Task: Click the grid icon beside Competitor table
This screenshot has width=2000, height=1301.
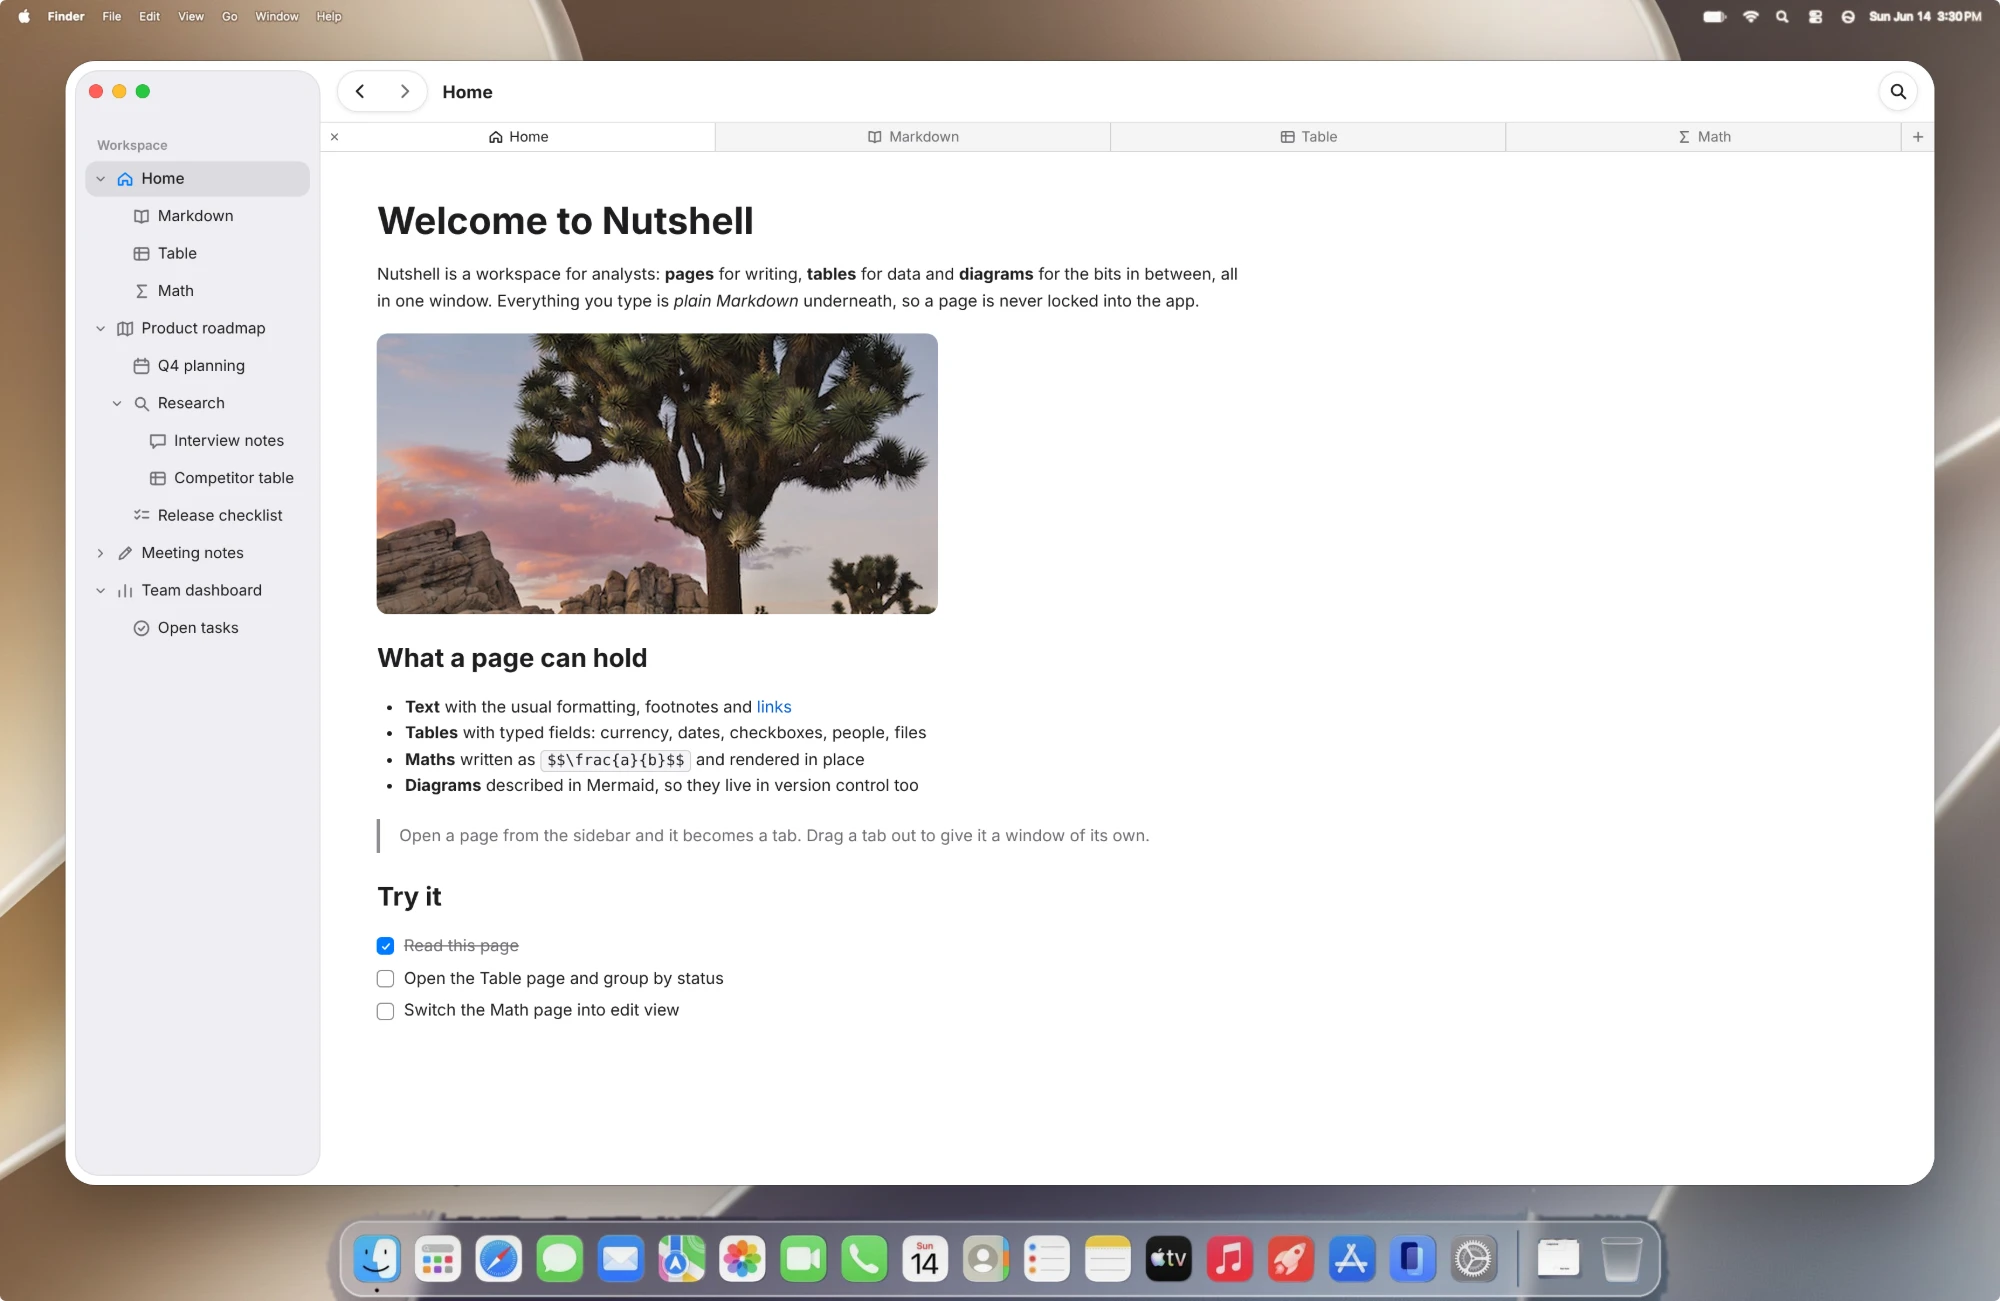Action: pos(157,478)
